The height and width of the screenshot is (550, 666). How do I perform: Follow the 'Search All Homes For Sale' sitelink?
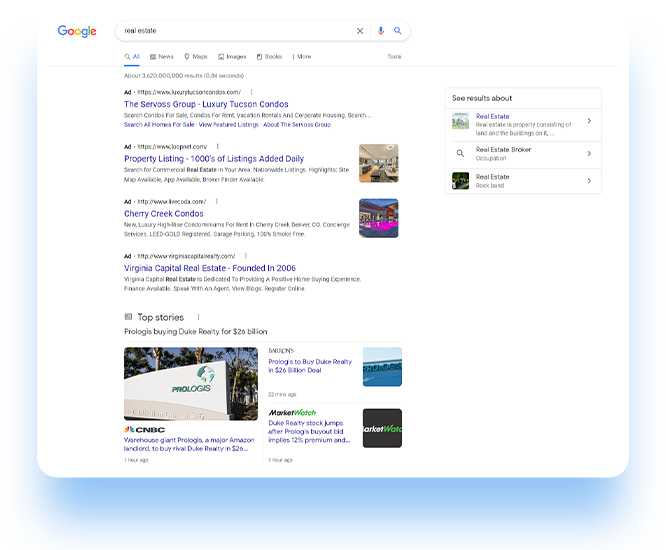(x=159, y=124)
